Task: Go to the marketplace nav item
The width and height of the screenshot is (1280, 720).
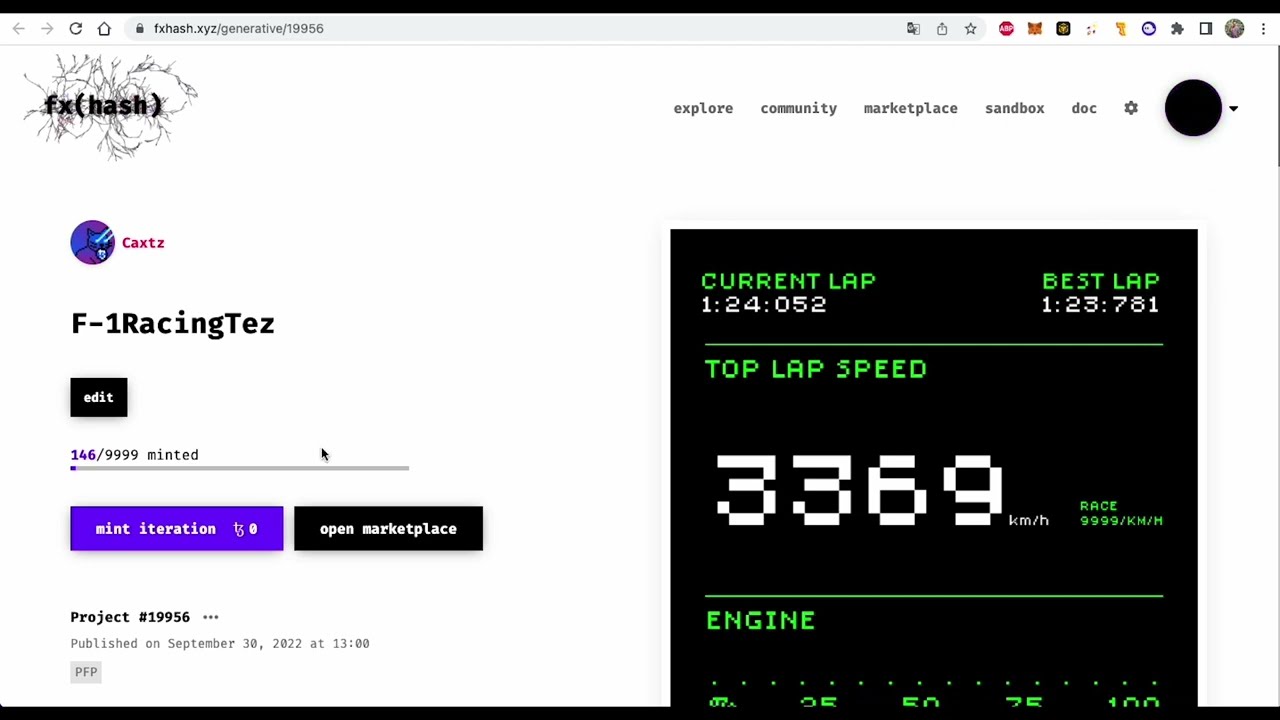Action: tap(910, 108)
